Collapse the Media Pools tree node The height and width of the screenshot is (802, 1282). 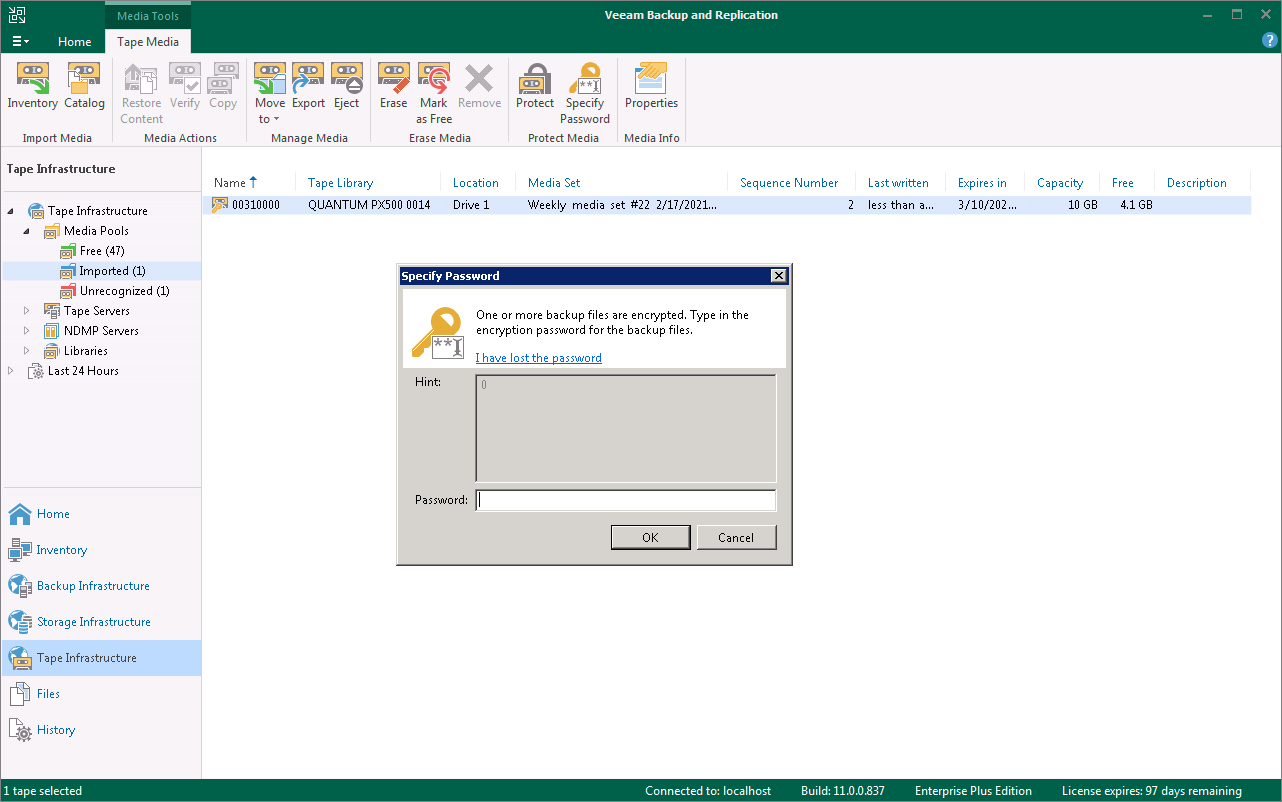coord(27,231)
